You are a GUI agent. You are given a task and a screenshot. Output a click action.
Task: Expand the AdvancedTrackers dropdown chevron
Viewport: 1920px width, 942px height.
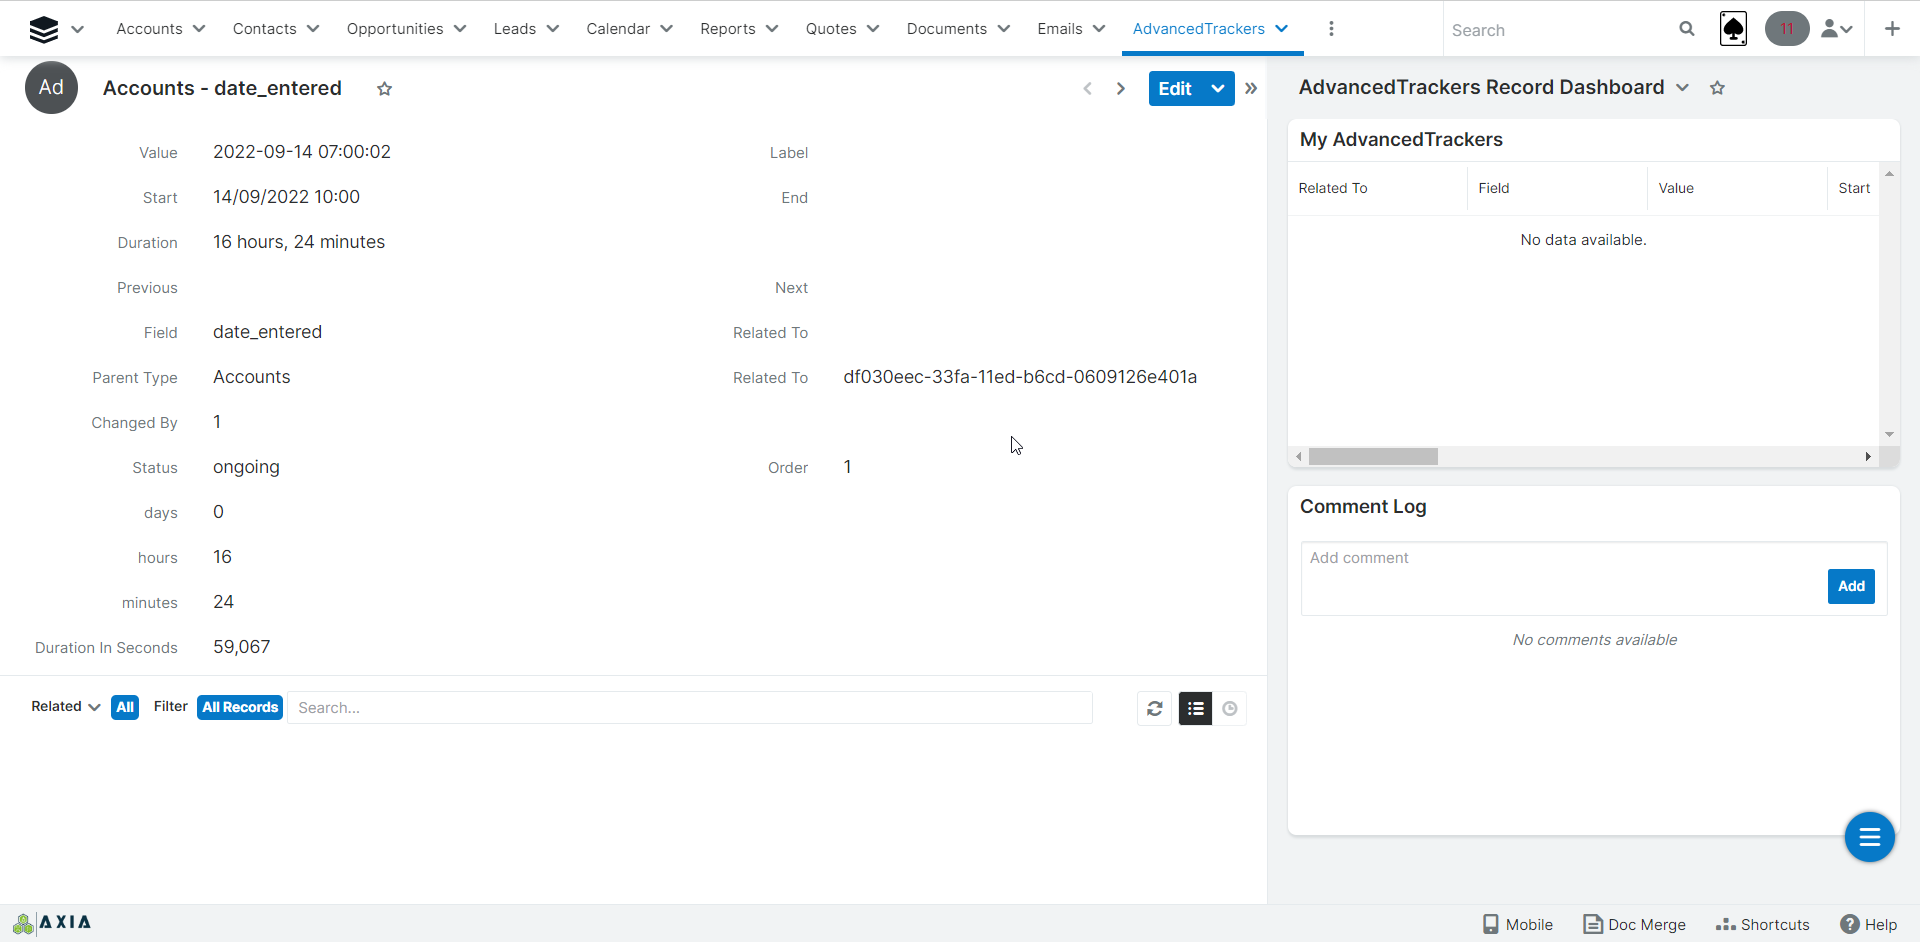click(1282, 29)
